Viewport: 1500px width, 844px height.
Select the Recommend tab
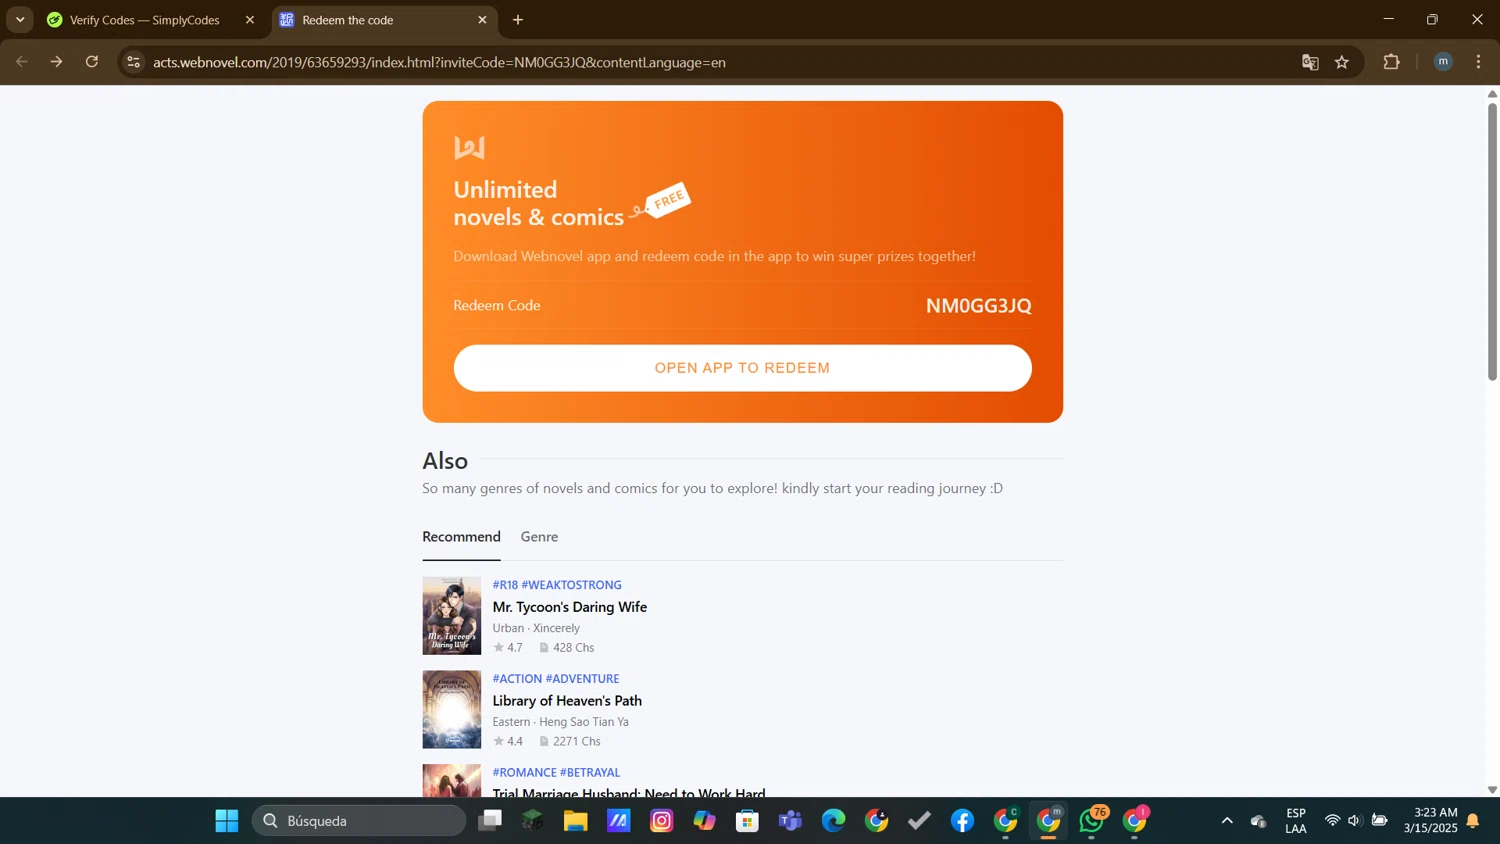pos(461,537)
